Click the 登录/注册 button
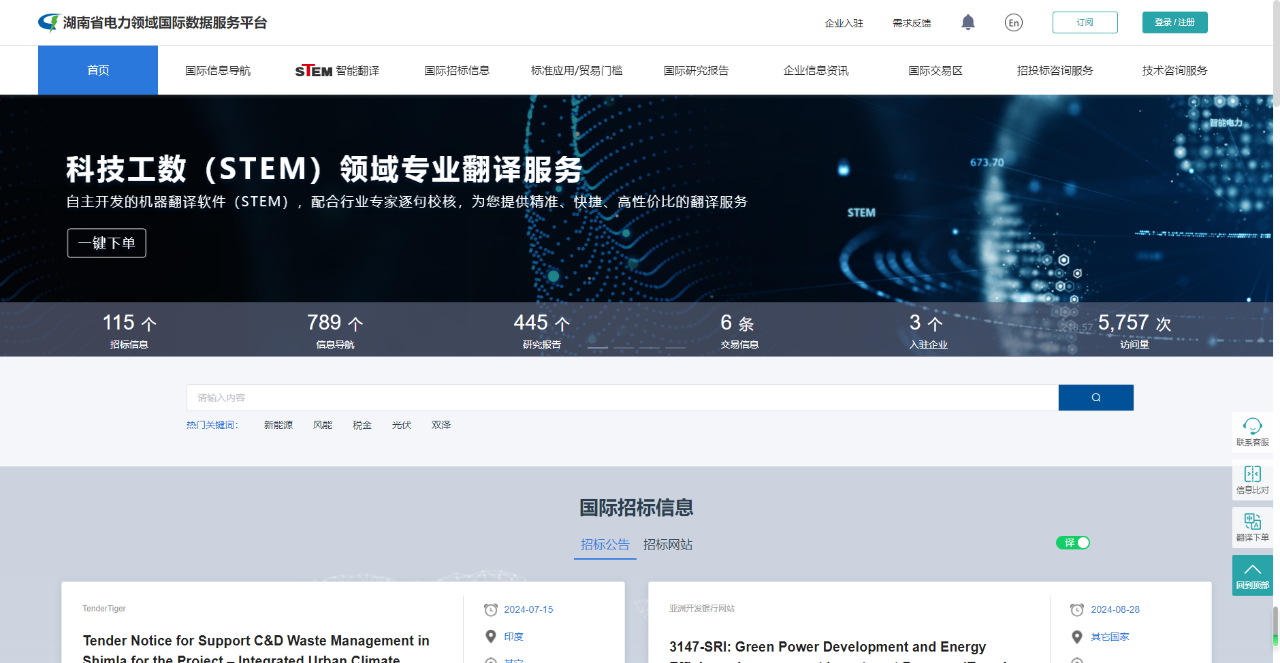Screen dimensions: 1280x663 click(1174, 21)
